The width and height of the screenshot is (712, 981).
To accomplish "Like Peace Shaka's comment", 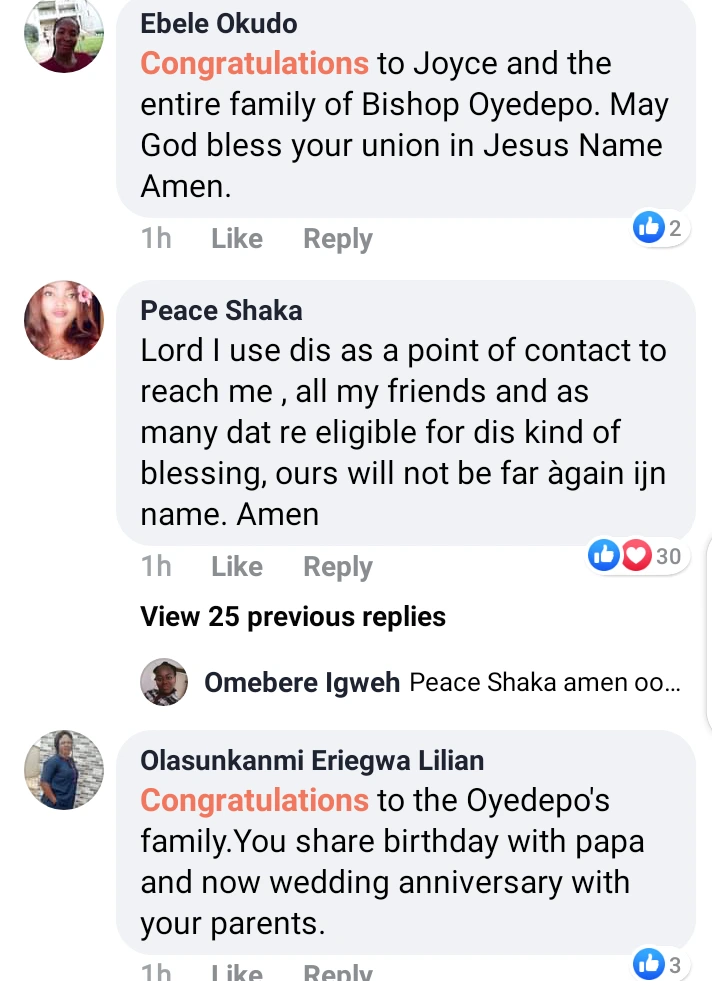I will 237,567.
